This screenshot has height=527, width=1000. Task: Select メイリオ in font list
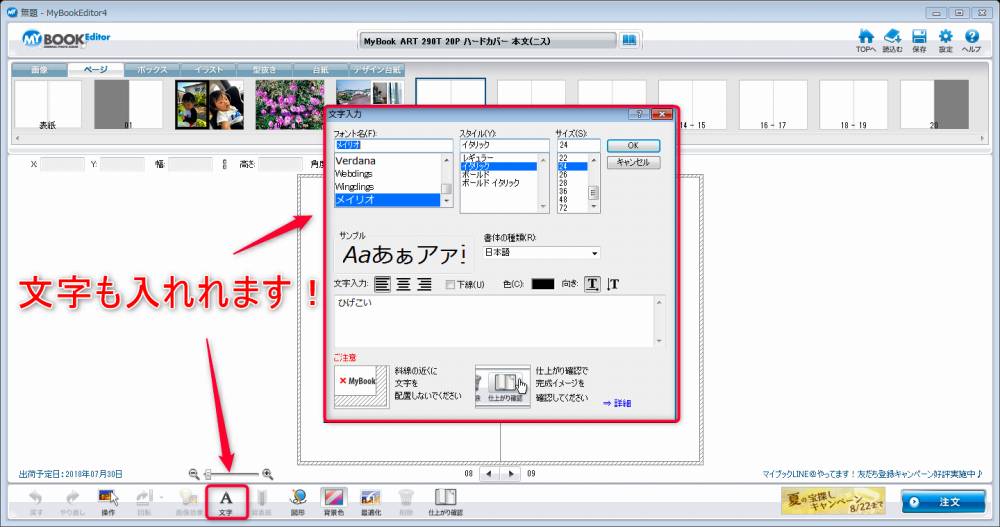point(387,200)
